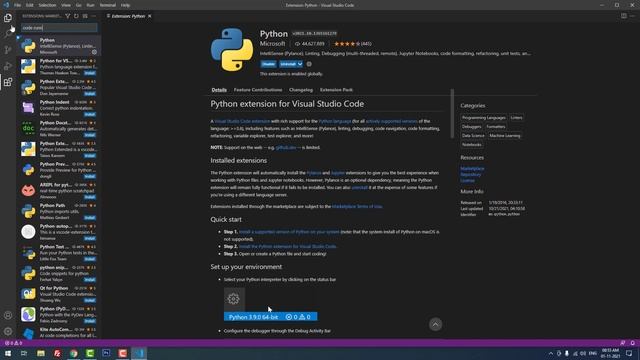Open the Uninstall button dropdown arrow
This screenshot has height=360, width=640.
tap(300, 64)
